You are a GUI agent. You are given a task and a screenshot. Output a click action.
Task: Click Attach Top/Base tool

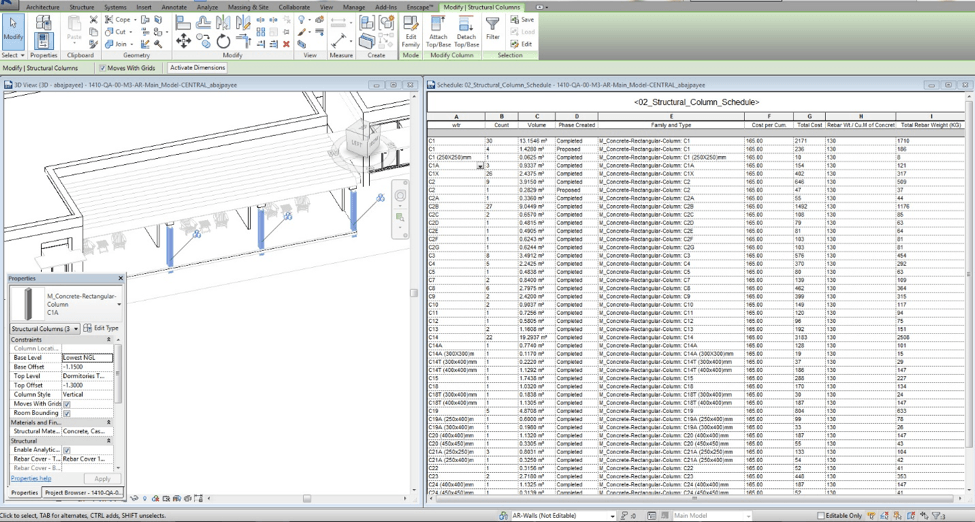click(x=438, y=32)
